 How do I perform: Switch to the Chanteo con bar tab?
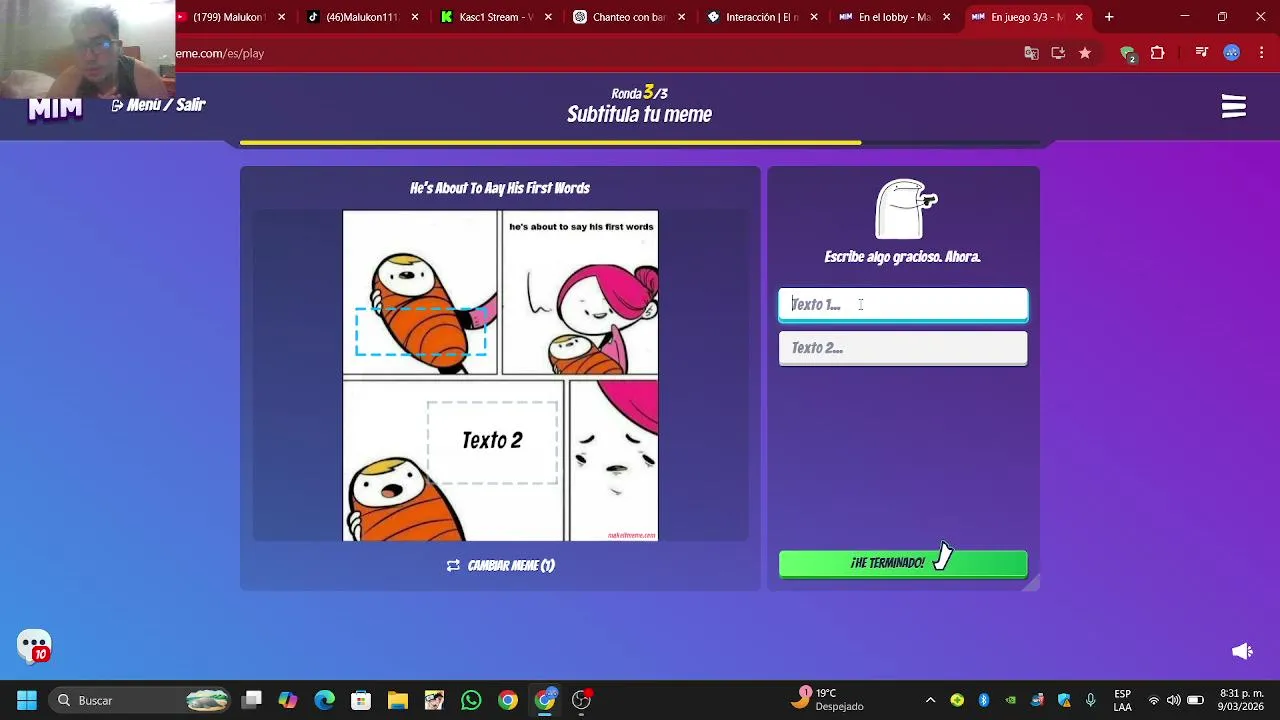coord(629,17)
